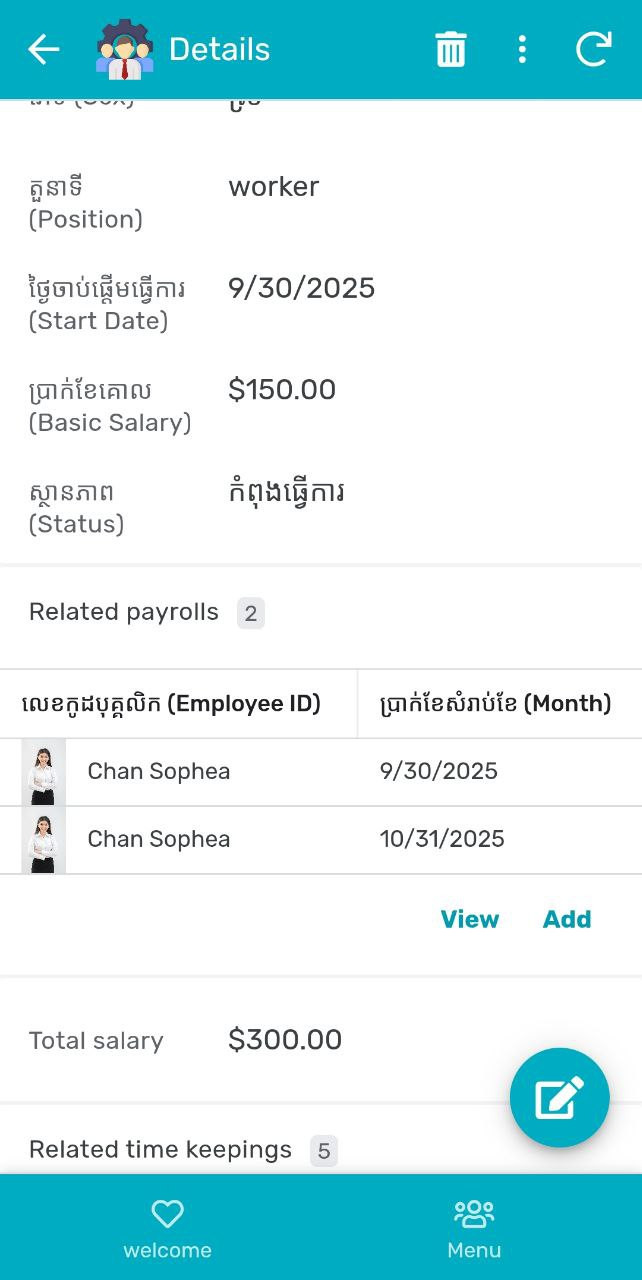Image resolution: width=642 pixels, height=1280 pixels.
Task: Open the three-dot overflow menu
Action: point(522,49)
